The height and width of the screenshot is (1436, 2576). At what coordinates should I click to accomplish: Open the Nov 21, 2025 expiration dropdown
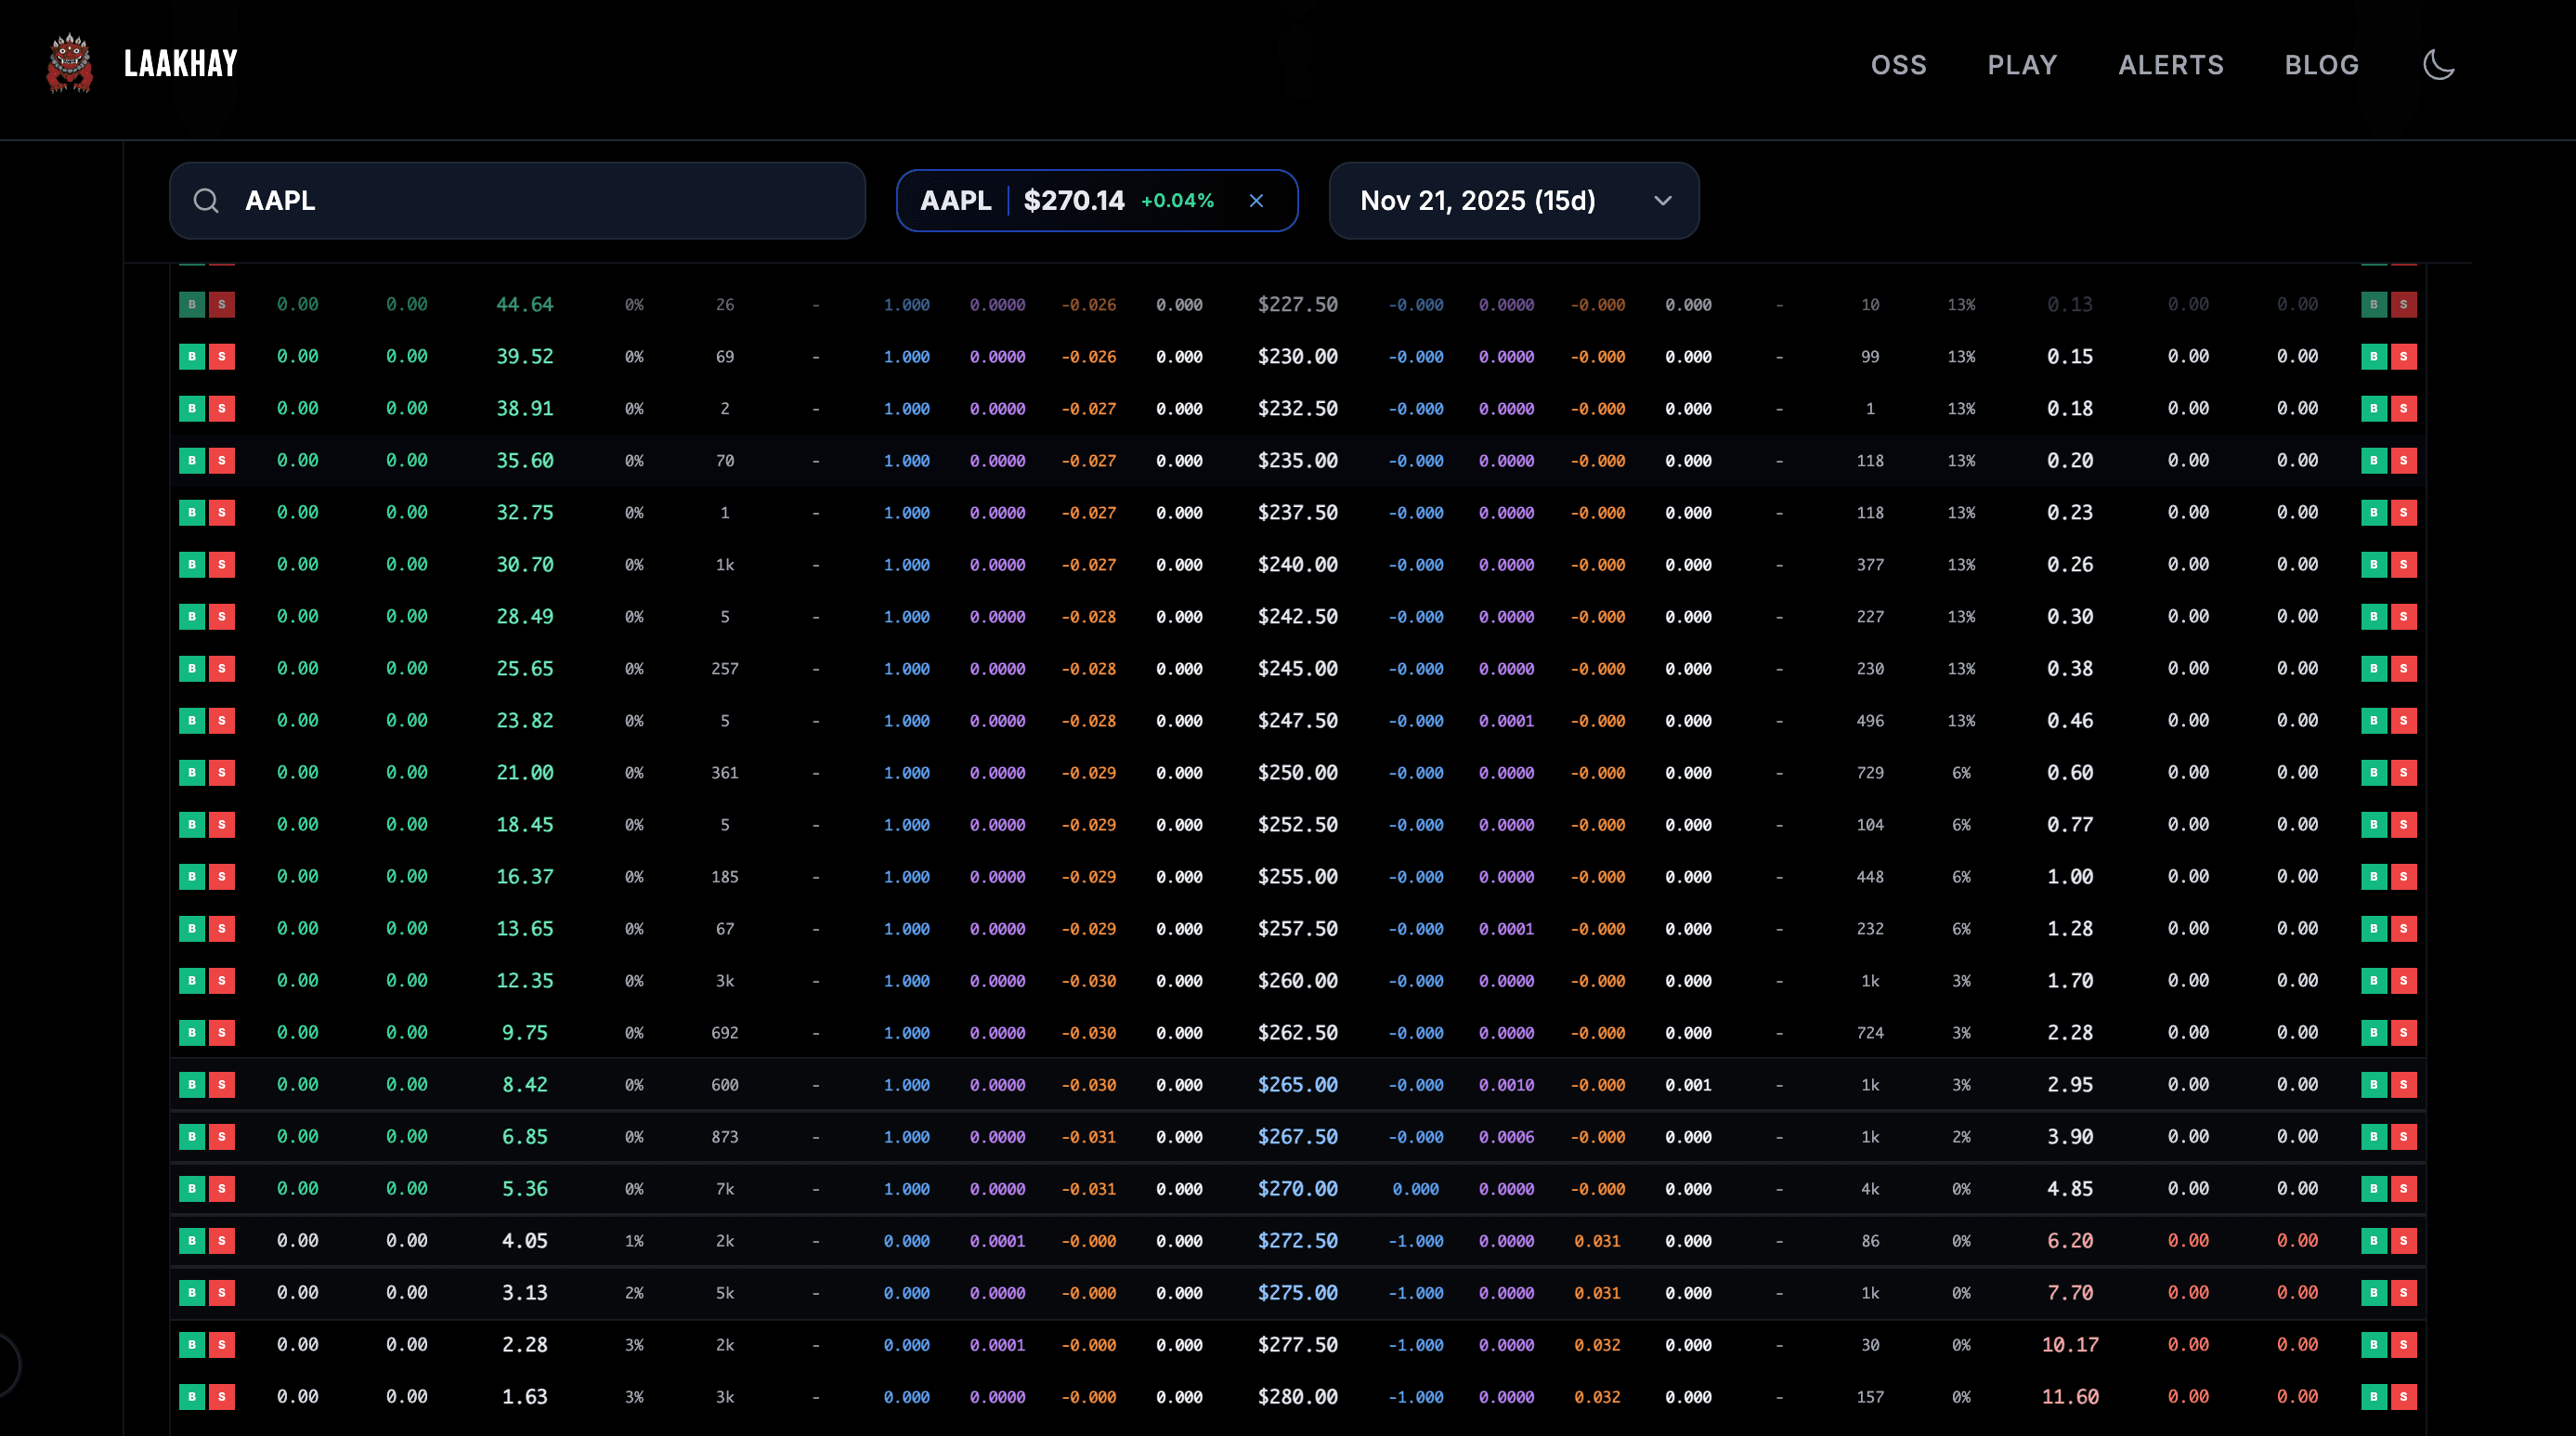(x=1513, y=200)
